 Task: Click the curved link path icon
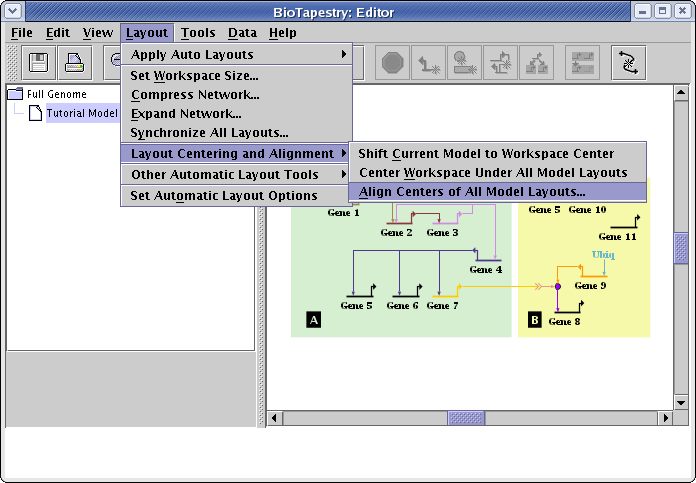(x=629, y=63)
